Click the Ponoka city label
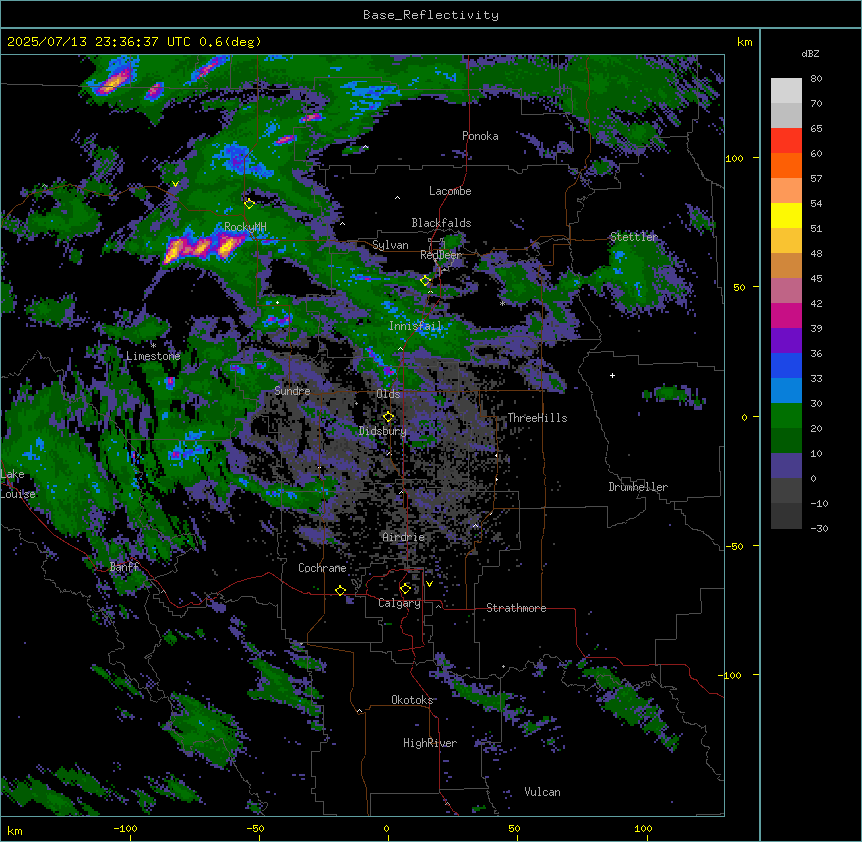The height and width of the screenshot is (842, 862). pos(480,136)
